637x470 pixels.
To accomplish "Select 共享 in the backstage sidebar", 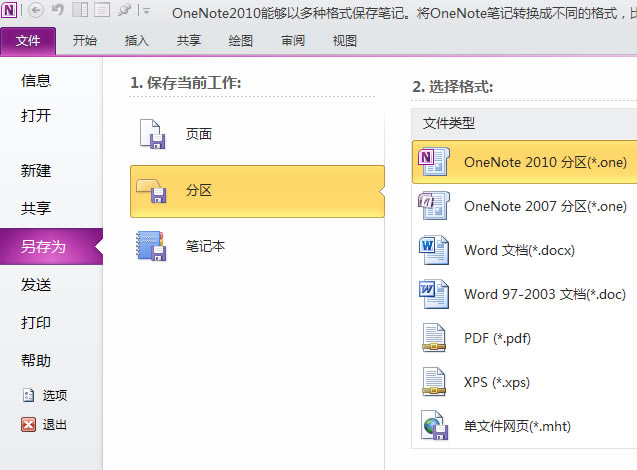I will click(36, 208).
